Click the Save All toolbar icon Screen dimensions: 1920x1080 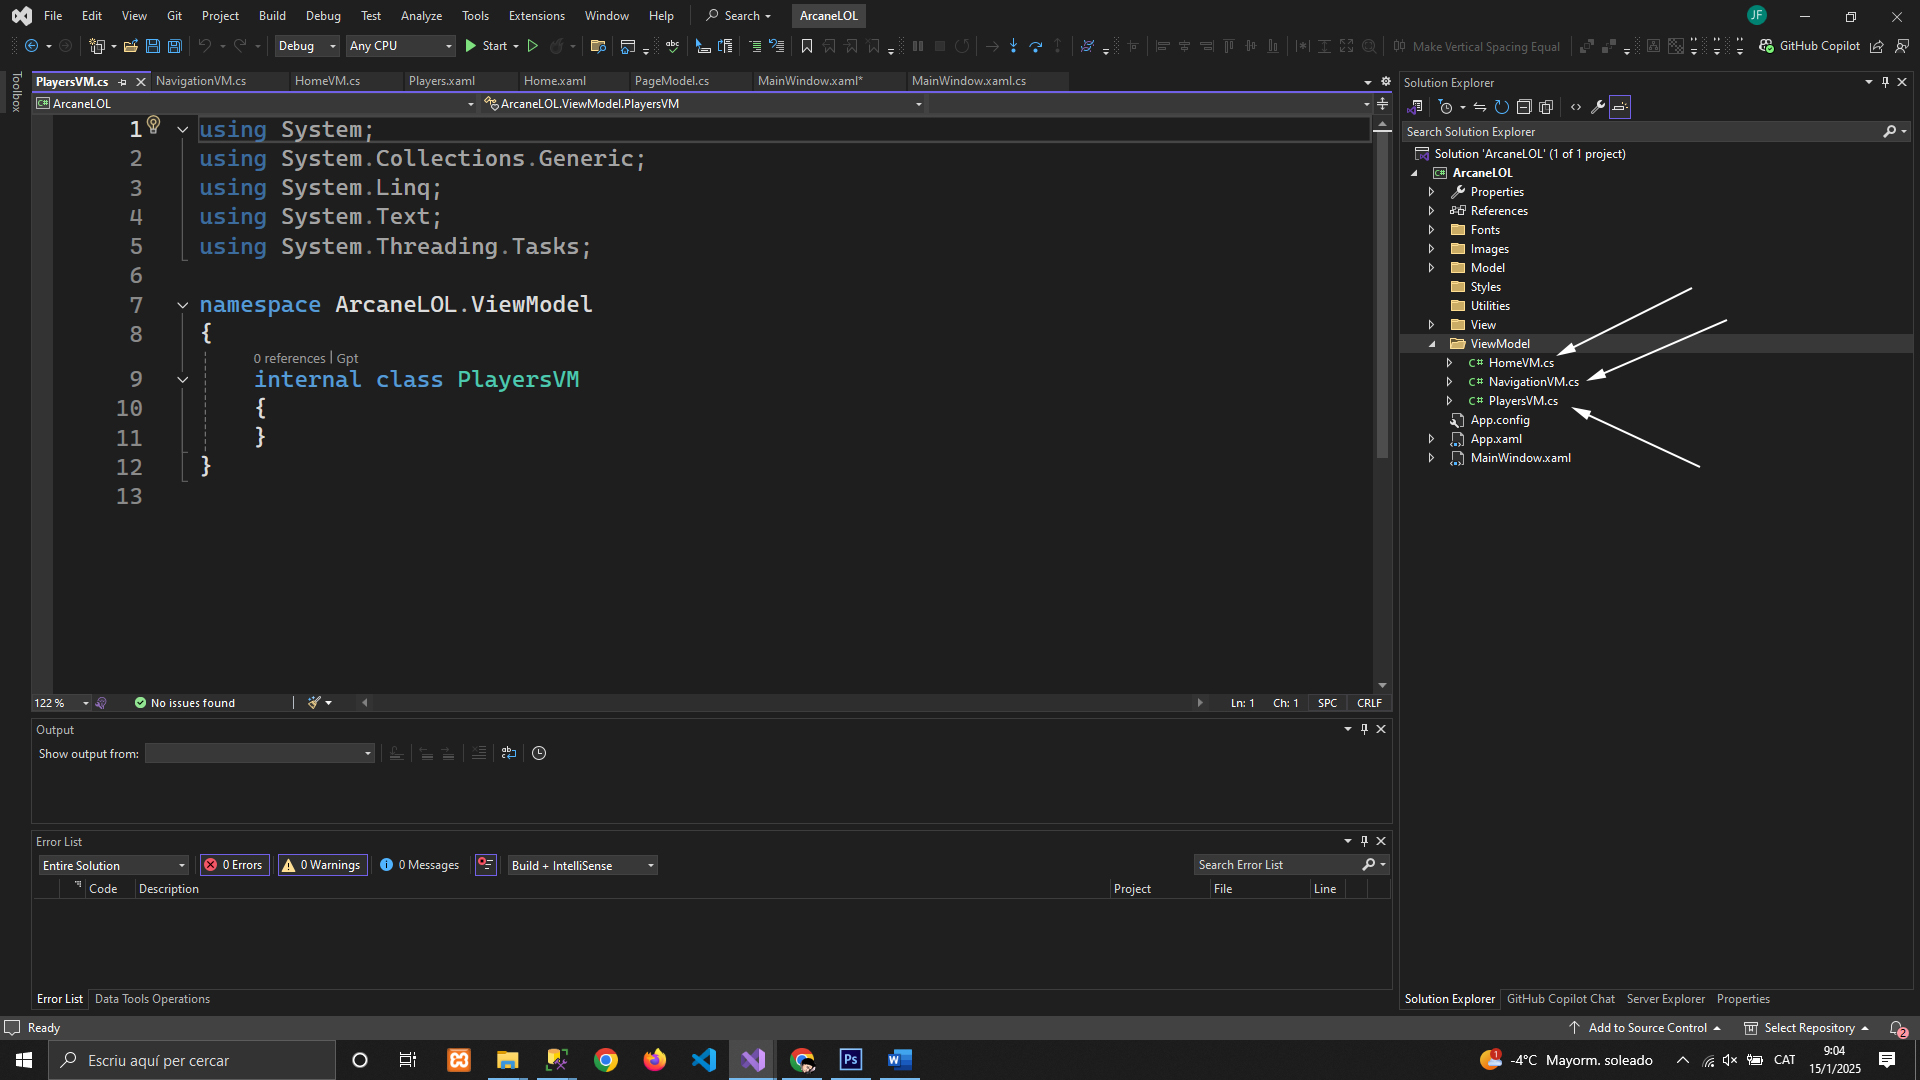(x=175, y=46)
